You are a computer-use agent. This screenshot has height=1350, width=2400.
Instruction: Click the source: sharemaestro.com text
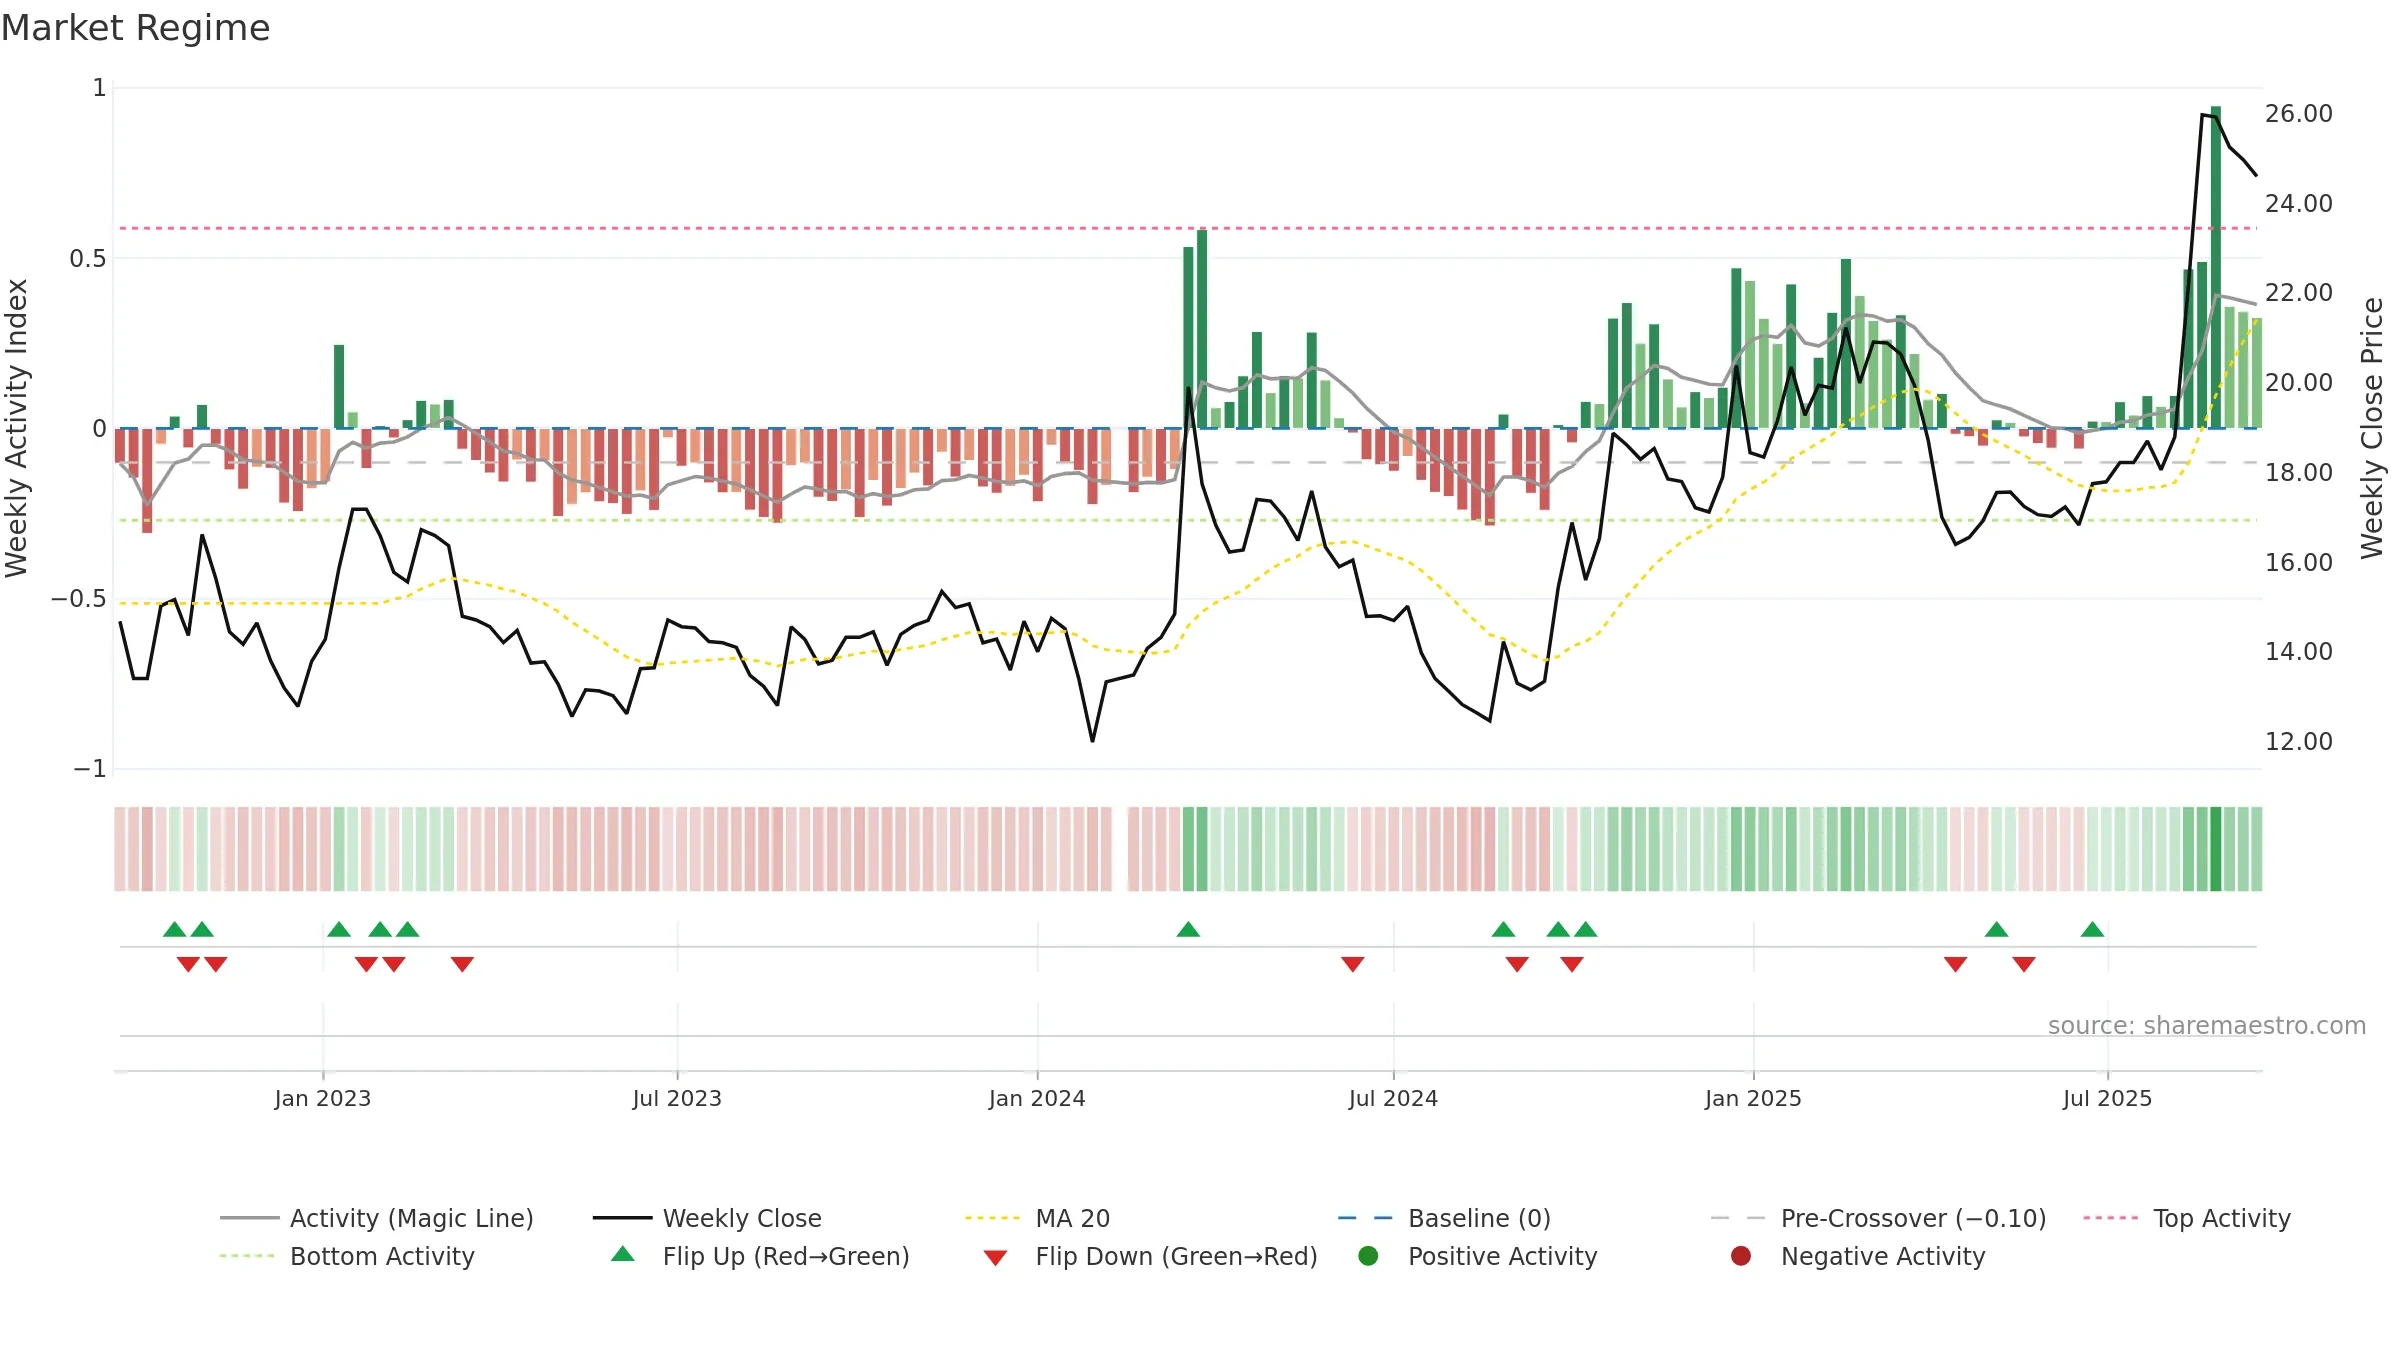pos(2207,1025)
